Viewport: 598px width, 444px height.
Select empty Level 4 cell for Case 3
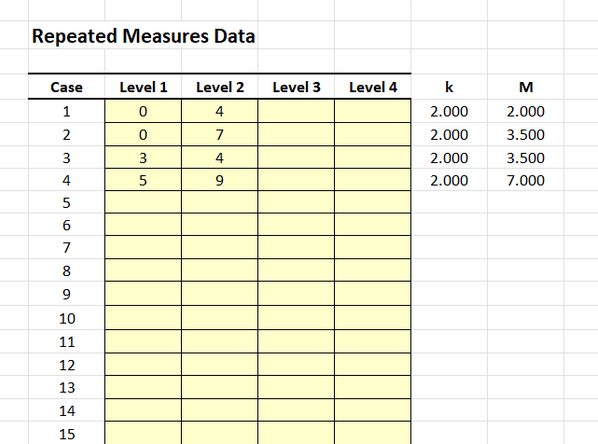click(373, 157)
